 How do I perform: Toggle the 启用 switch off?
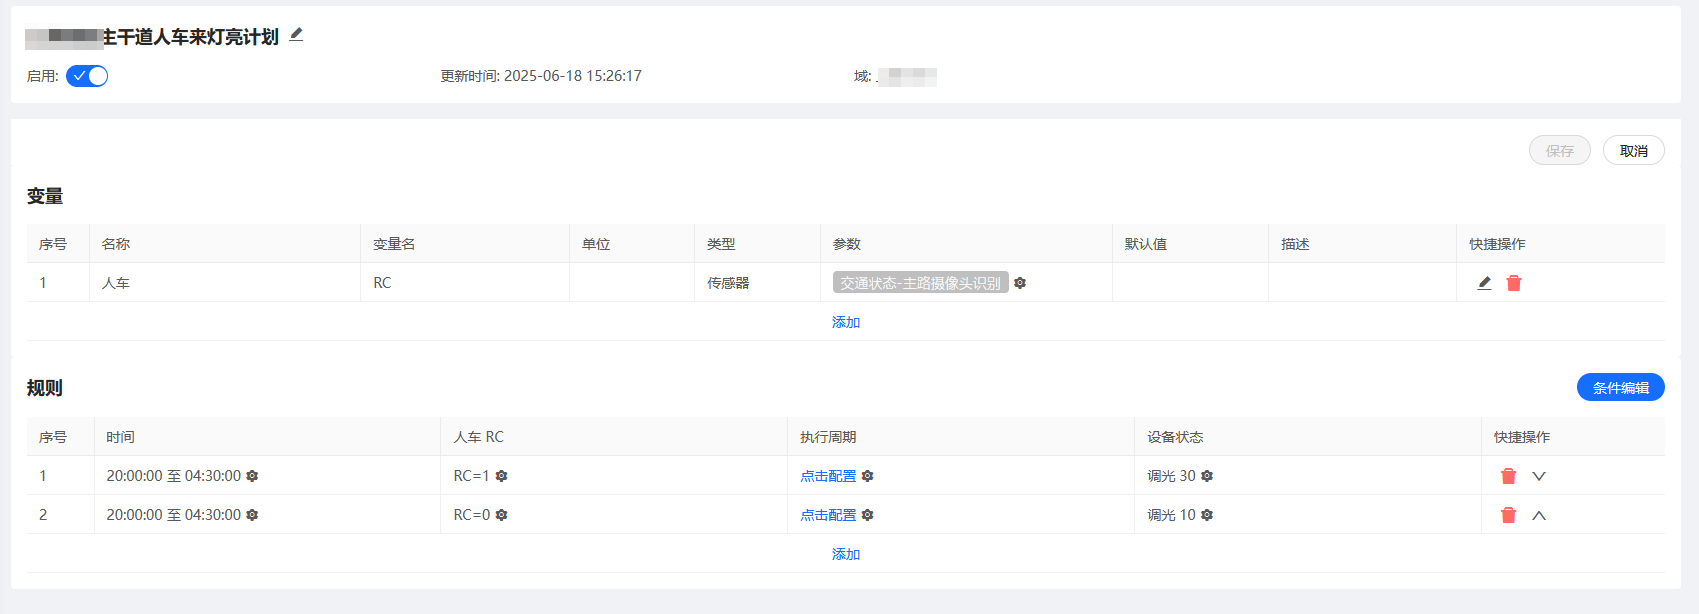(x=87, y=76)
